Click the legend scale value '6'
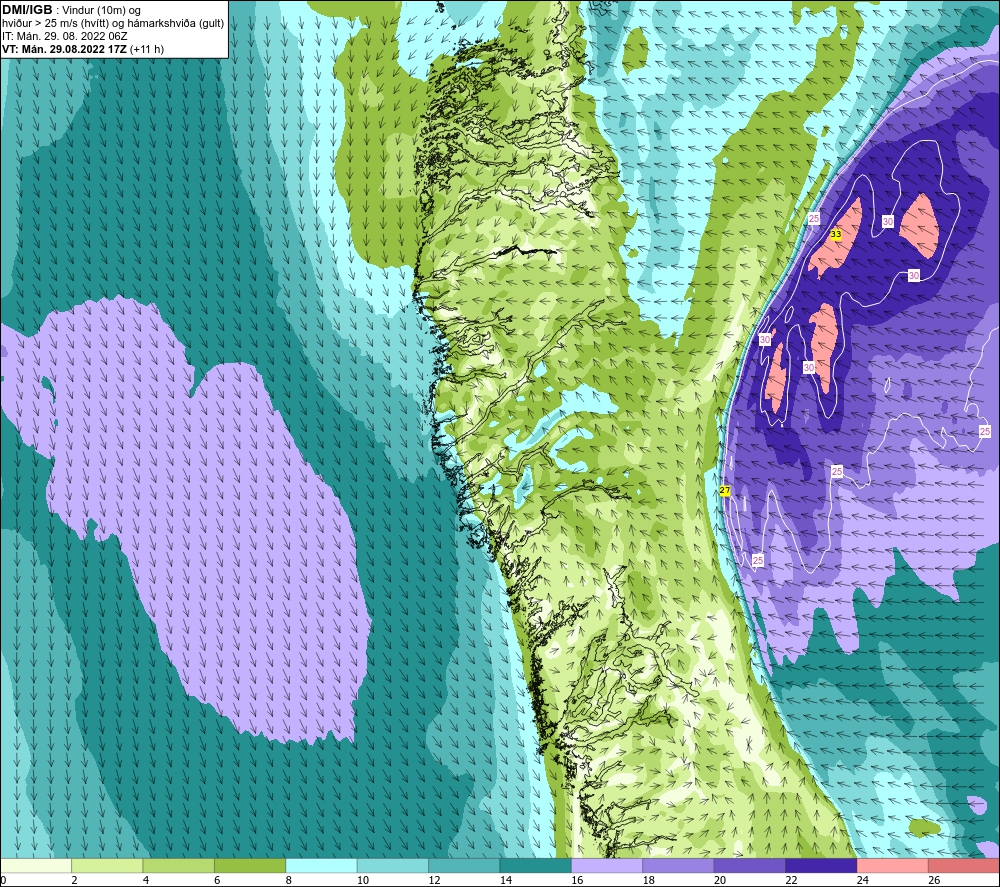Viewport: 1000px width, 887px height. (217, 880)
